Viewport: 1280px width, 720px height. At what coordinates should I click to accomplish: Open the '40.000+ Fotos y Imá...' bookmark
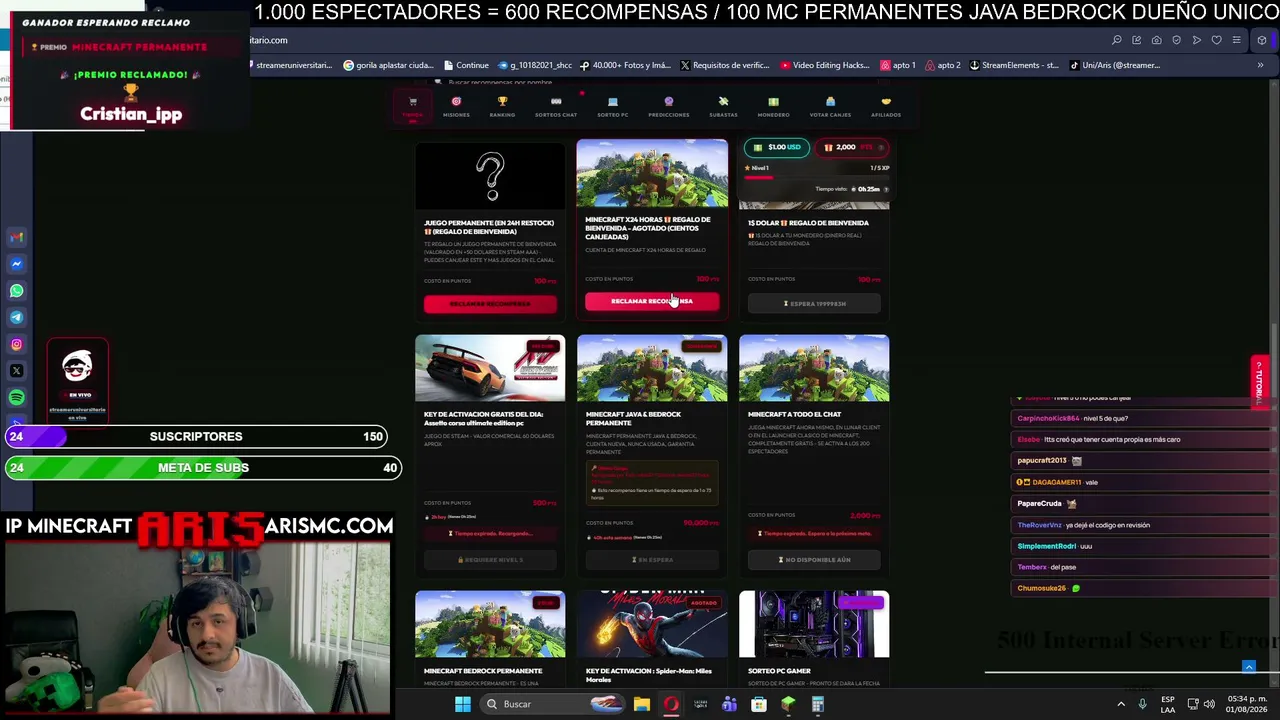(x=625, y=65)
